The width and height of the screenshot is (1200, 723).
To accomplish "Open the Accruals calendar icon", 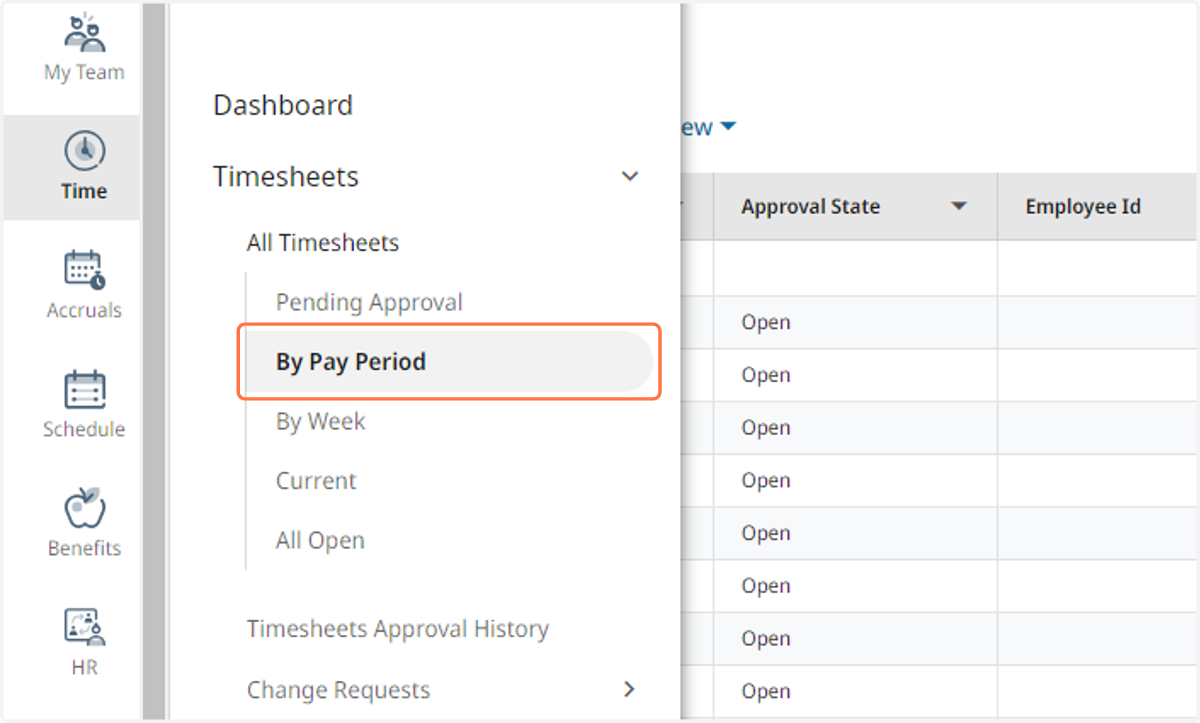I will coord(84,270).
